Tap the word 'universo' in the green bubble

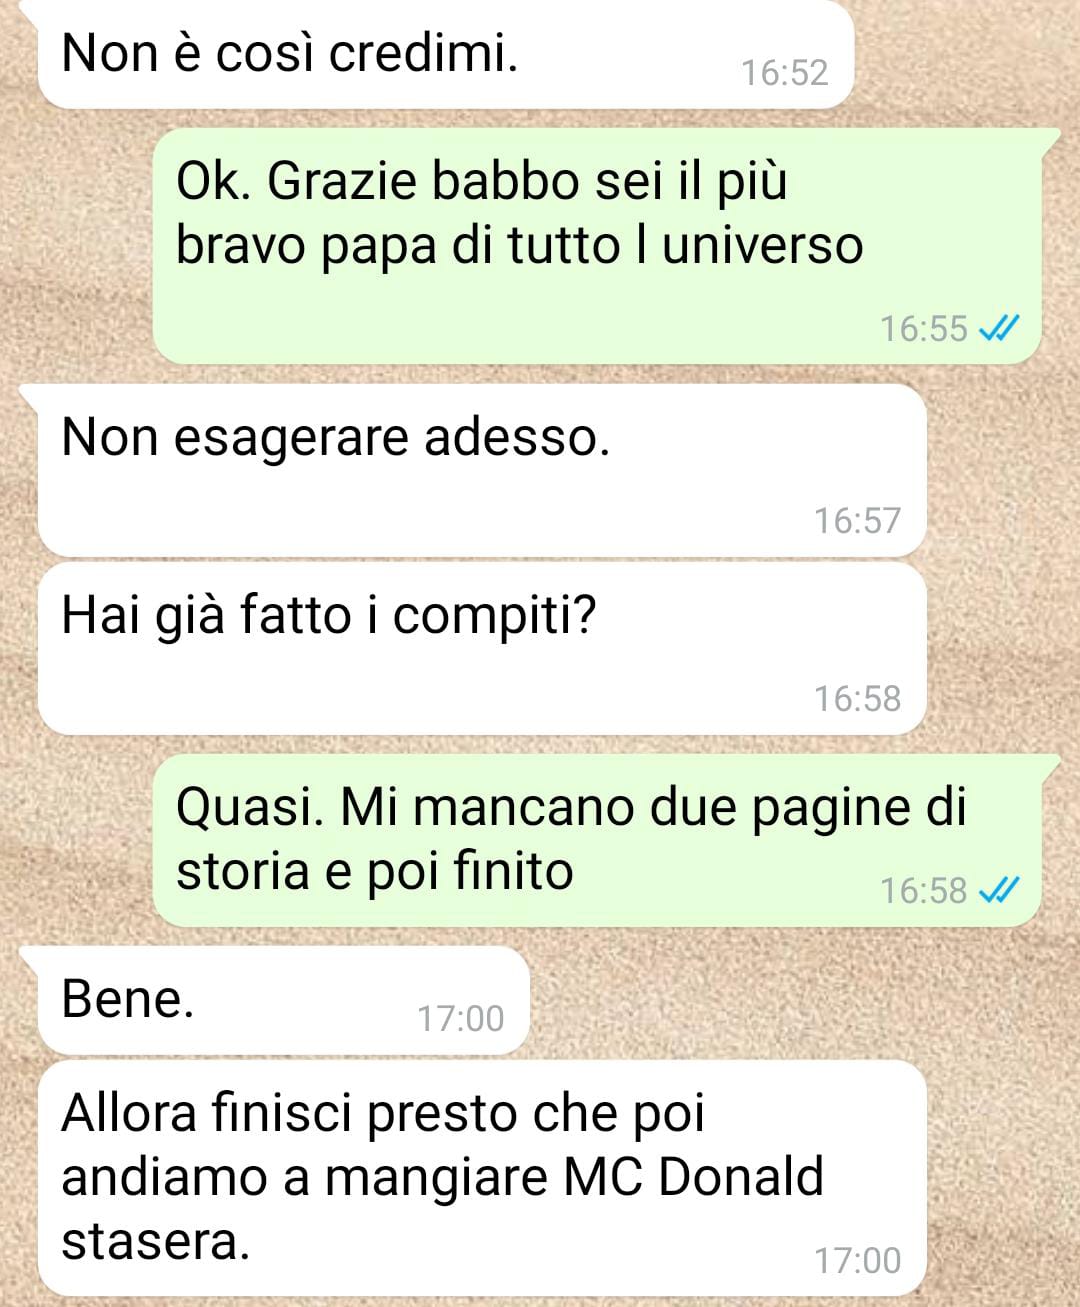click(x=763, y=246)
